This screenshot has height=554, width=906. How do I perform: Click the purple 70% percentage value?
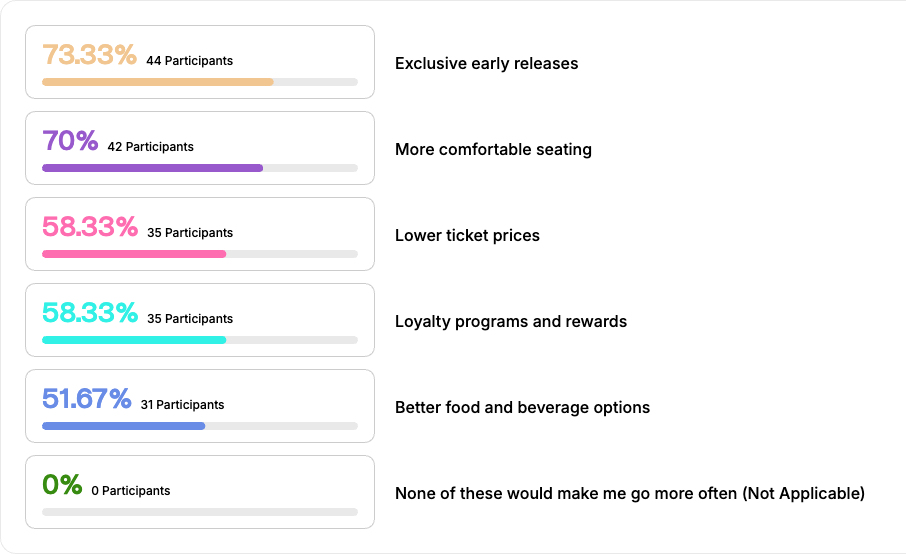pyautogui.click(x=70, y=142)
